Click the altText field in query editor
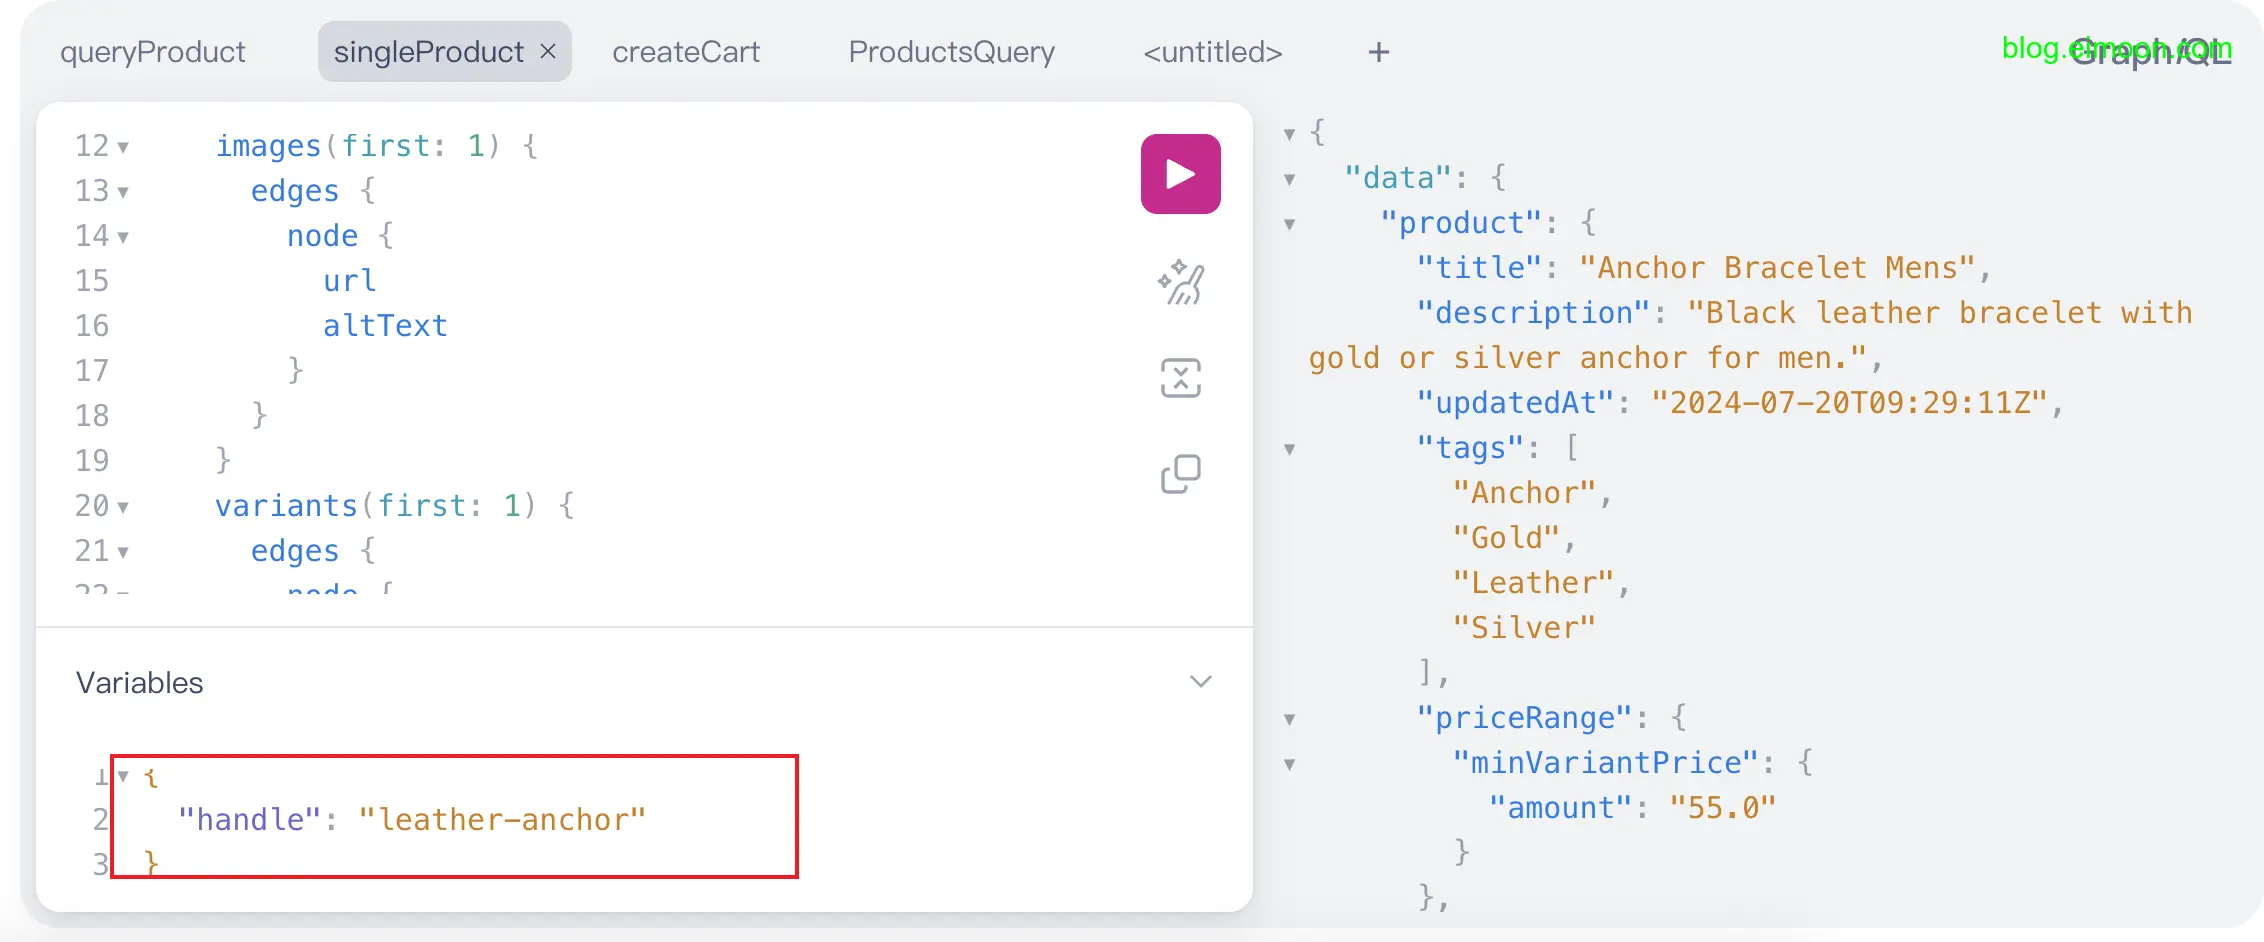 pos(385,326)
